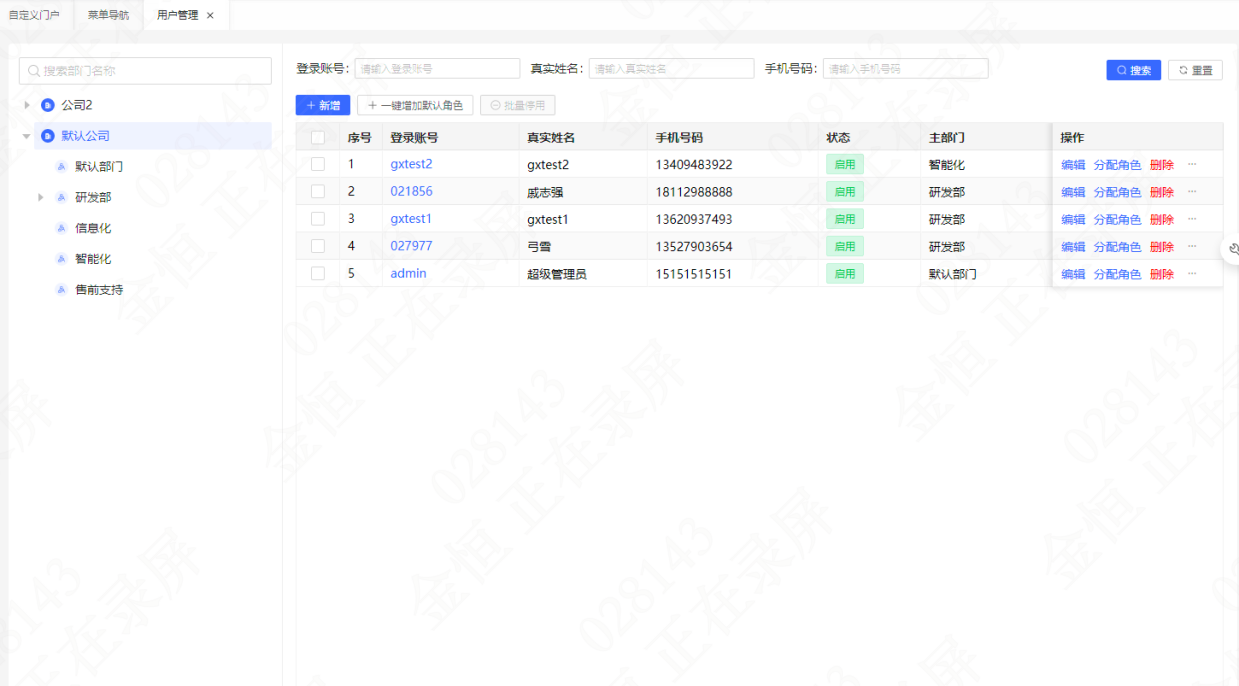Click the 默认公司 company icon
The width and height of the screenshot is (1239, 686).
point(47,136)
